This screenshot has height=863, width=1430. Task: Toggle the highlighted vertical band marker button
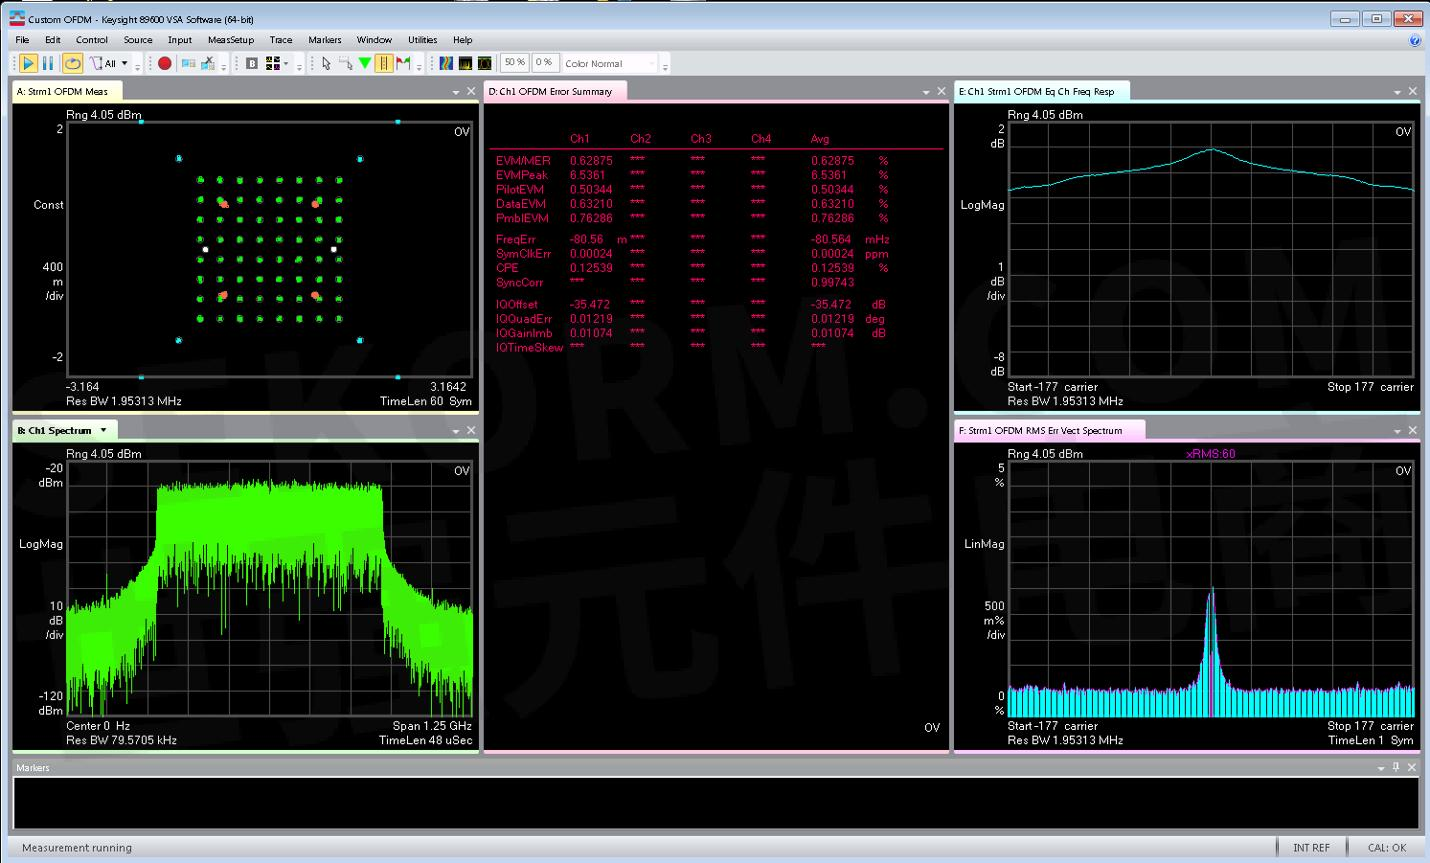pos(384,63)
